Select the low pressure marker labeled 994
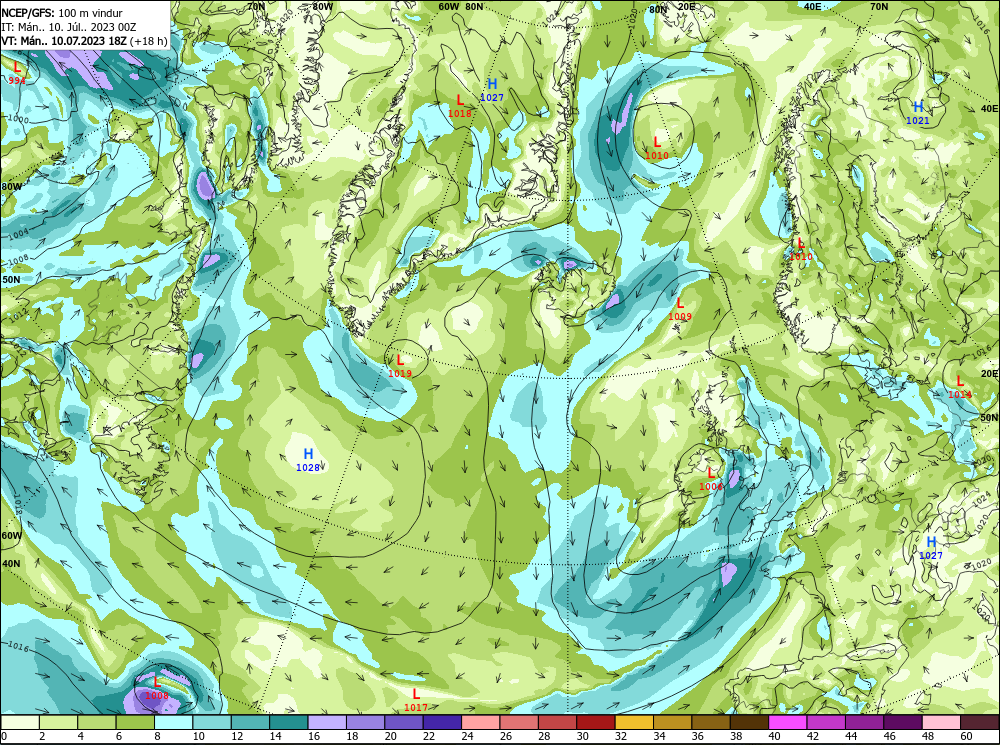 coord(17,72)
